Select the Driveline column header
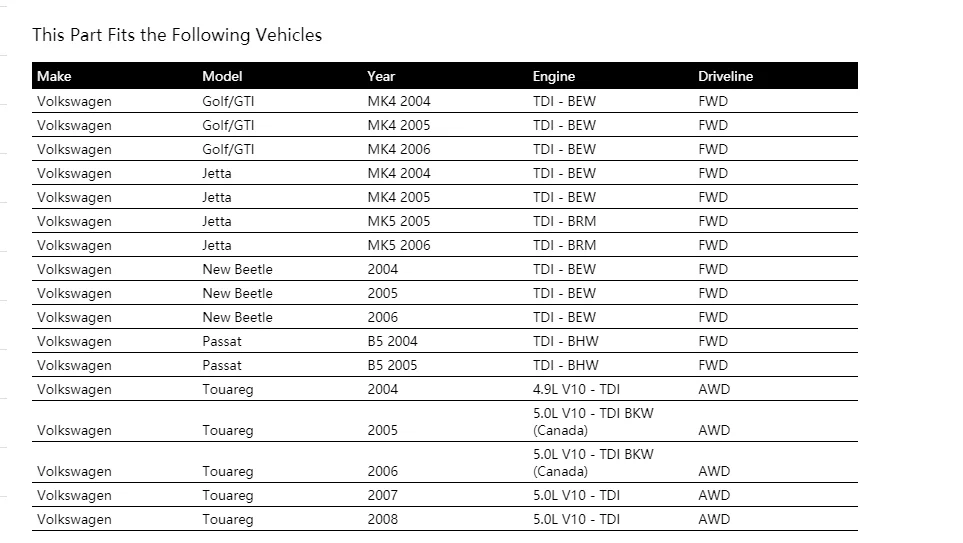 [725, 76]
